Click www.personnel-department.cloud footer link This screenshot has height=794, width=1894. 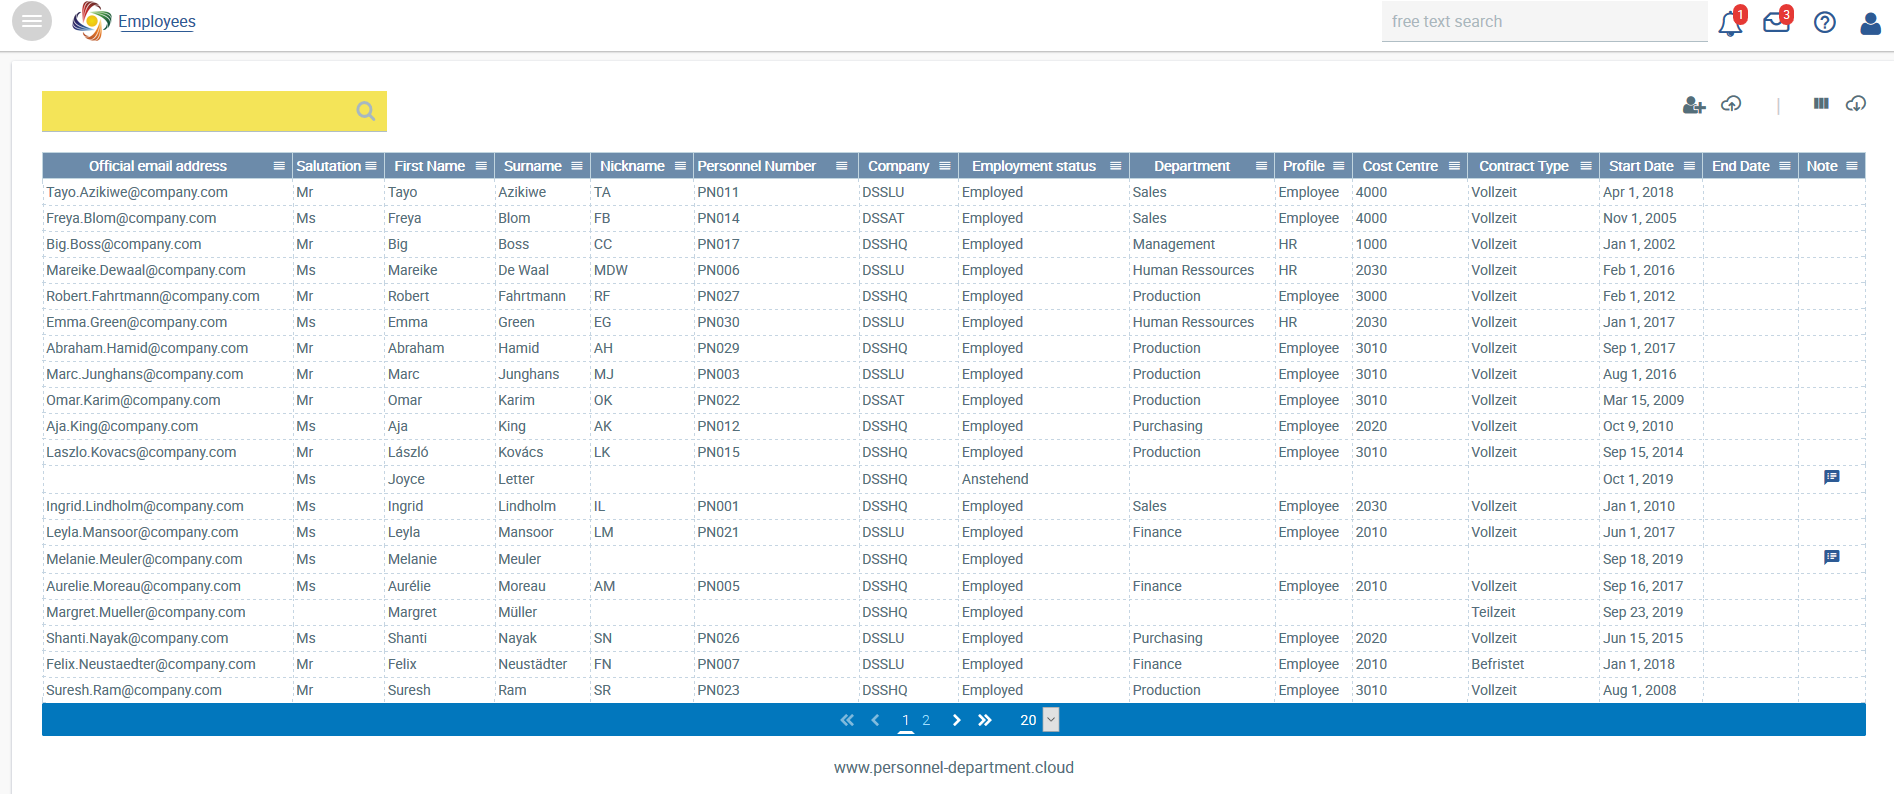click(x=954, y=767)
